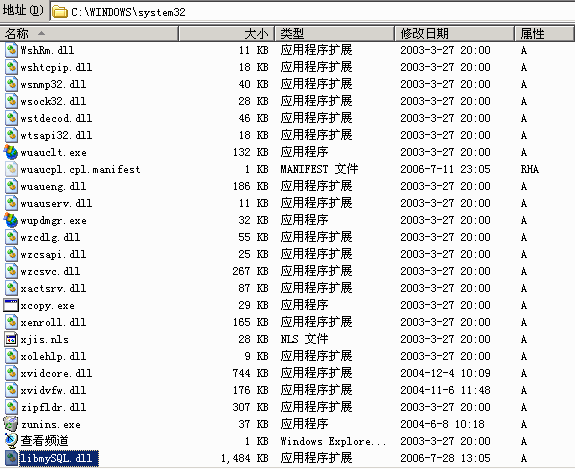Screen dimensions: 575x469
Task: Click the wuaucpl.cpl.manifest file icon
Action: 11,169
